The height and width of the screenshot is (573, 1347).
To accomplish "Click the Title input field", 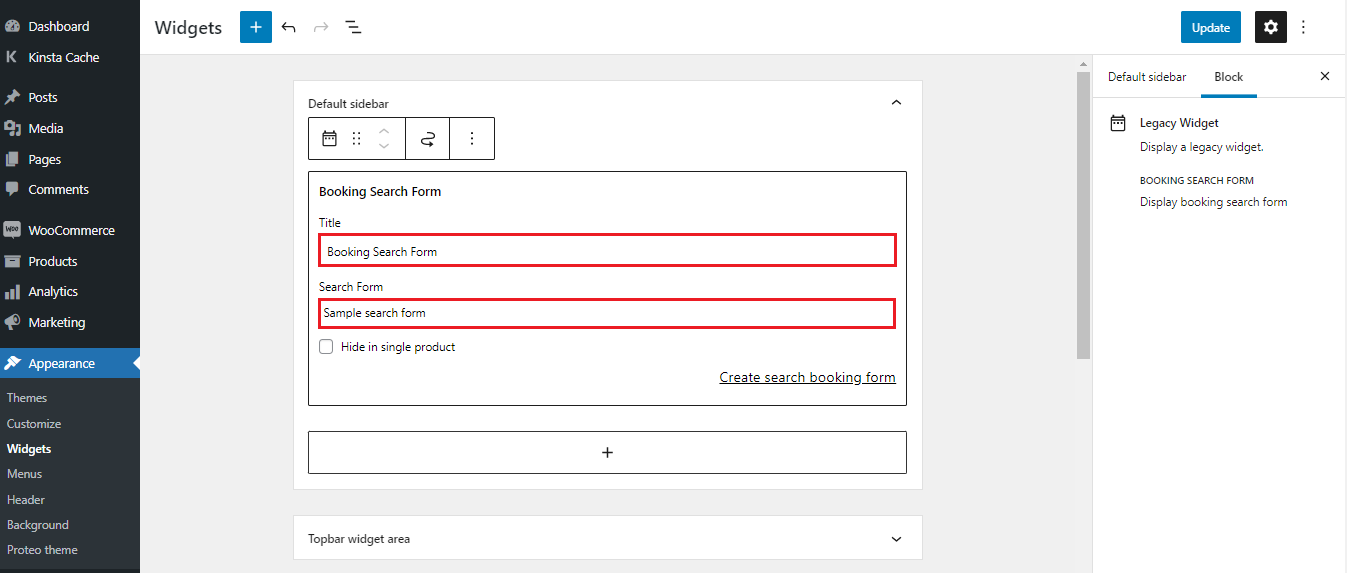I will coord(606,251).
